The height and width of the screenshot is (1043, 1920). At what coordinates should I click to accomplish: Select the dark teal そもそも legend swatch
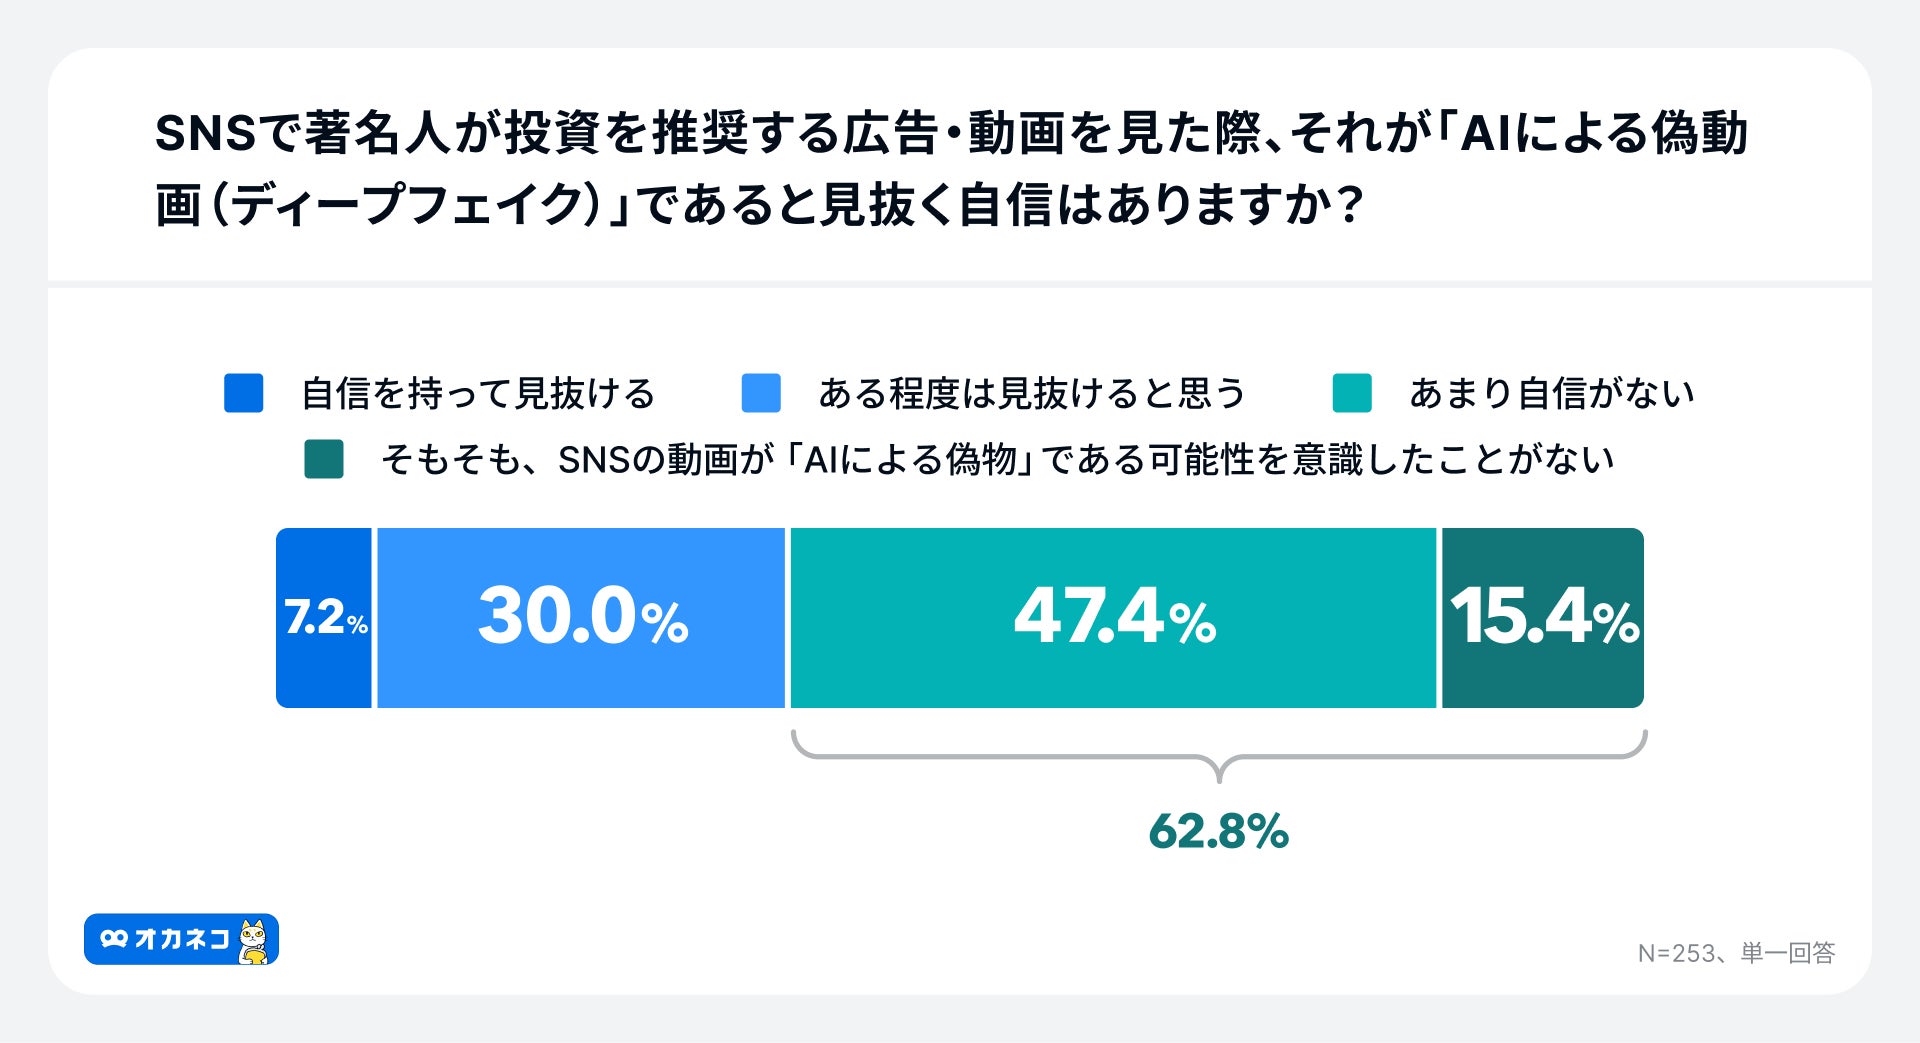coord(324,459)
